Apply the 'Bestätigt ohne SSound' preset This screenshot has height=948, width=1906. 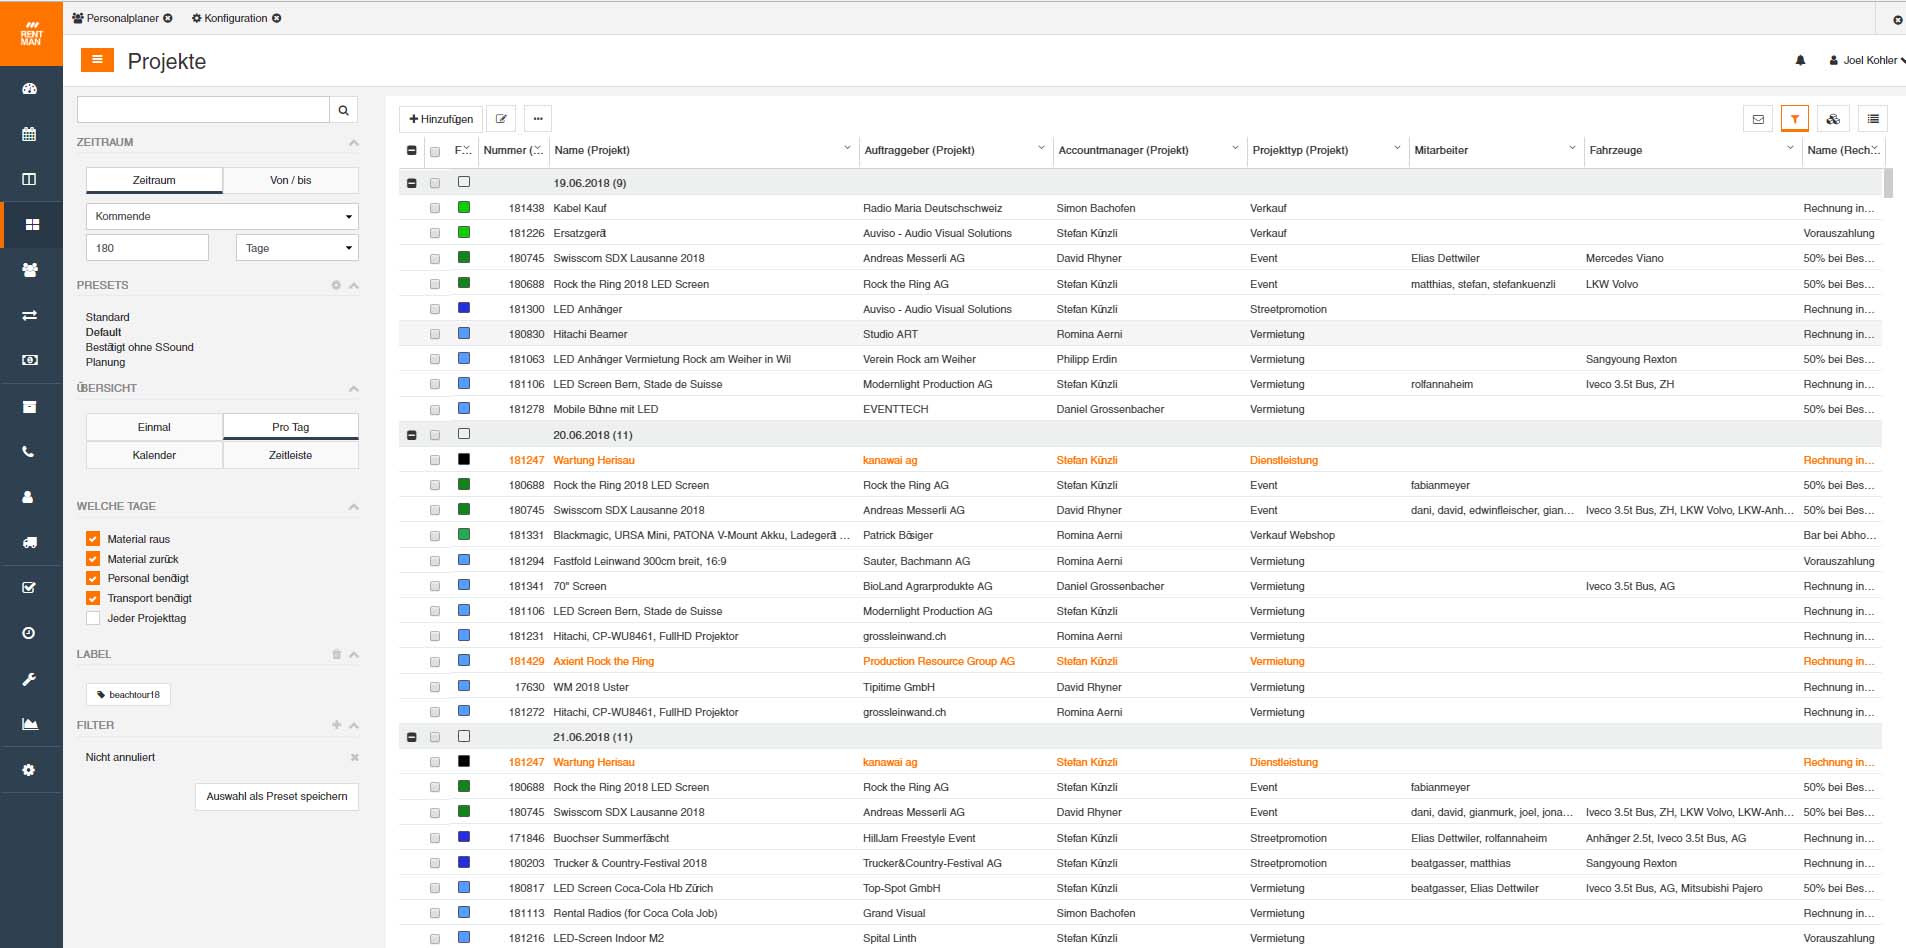coord(140,347)
